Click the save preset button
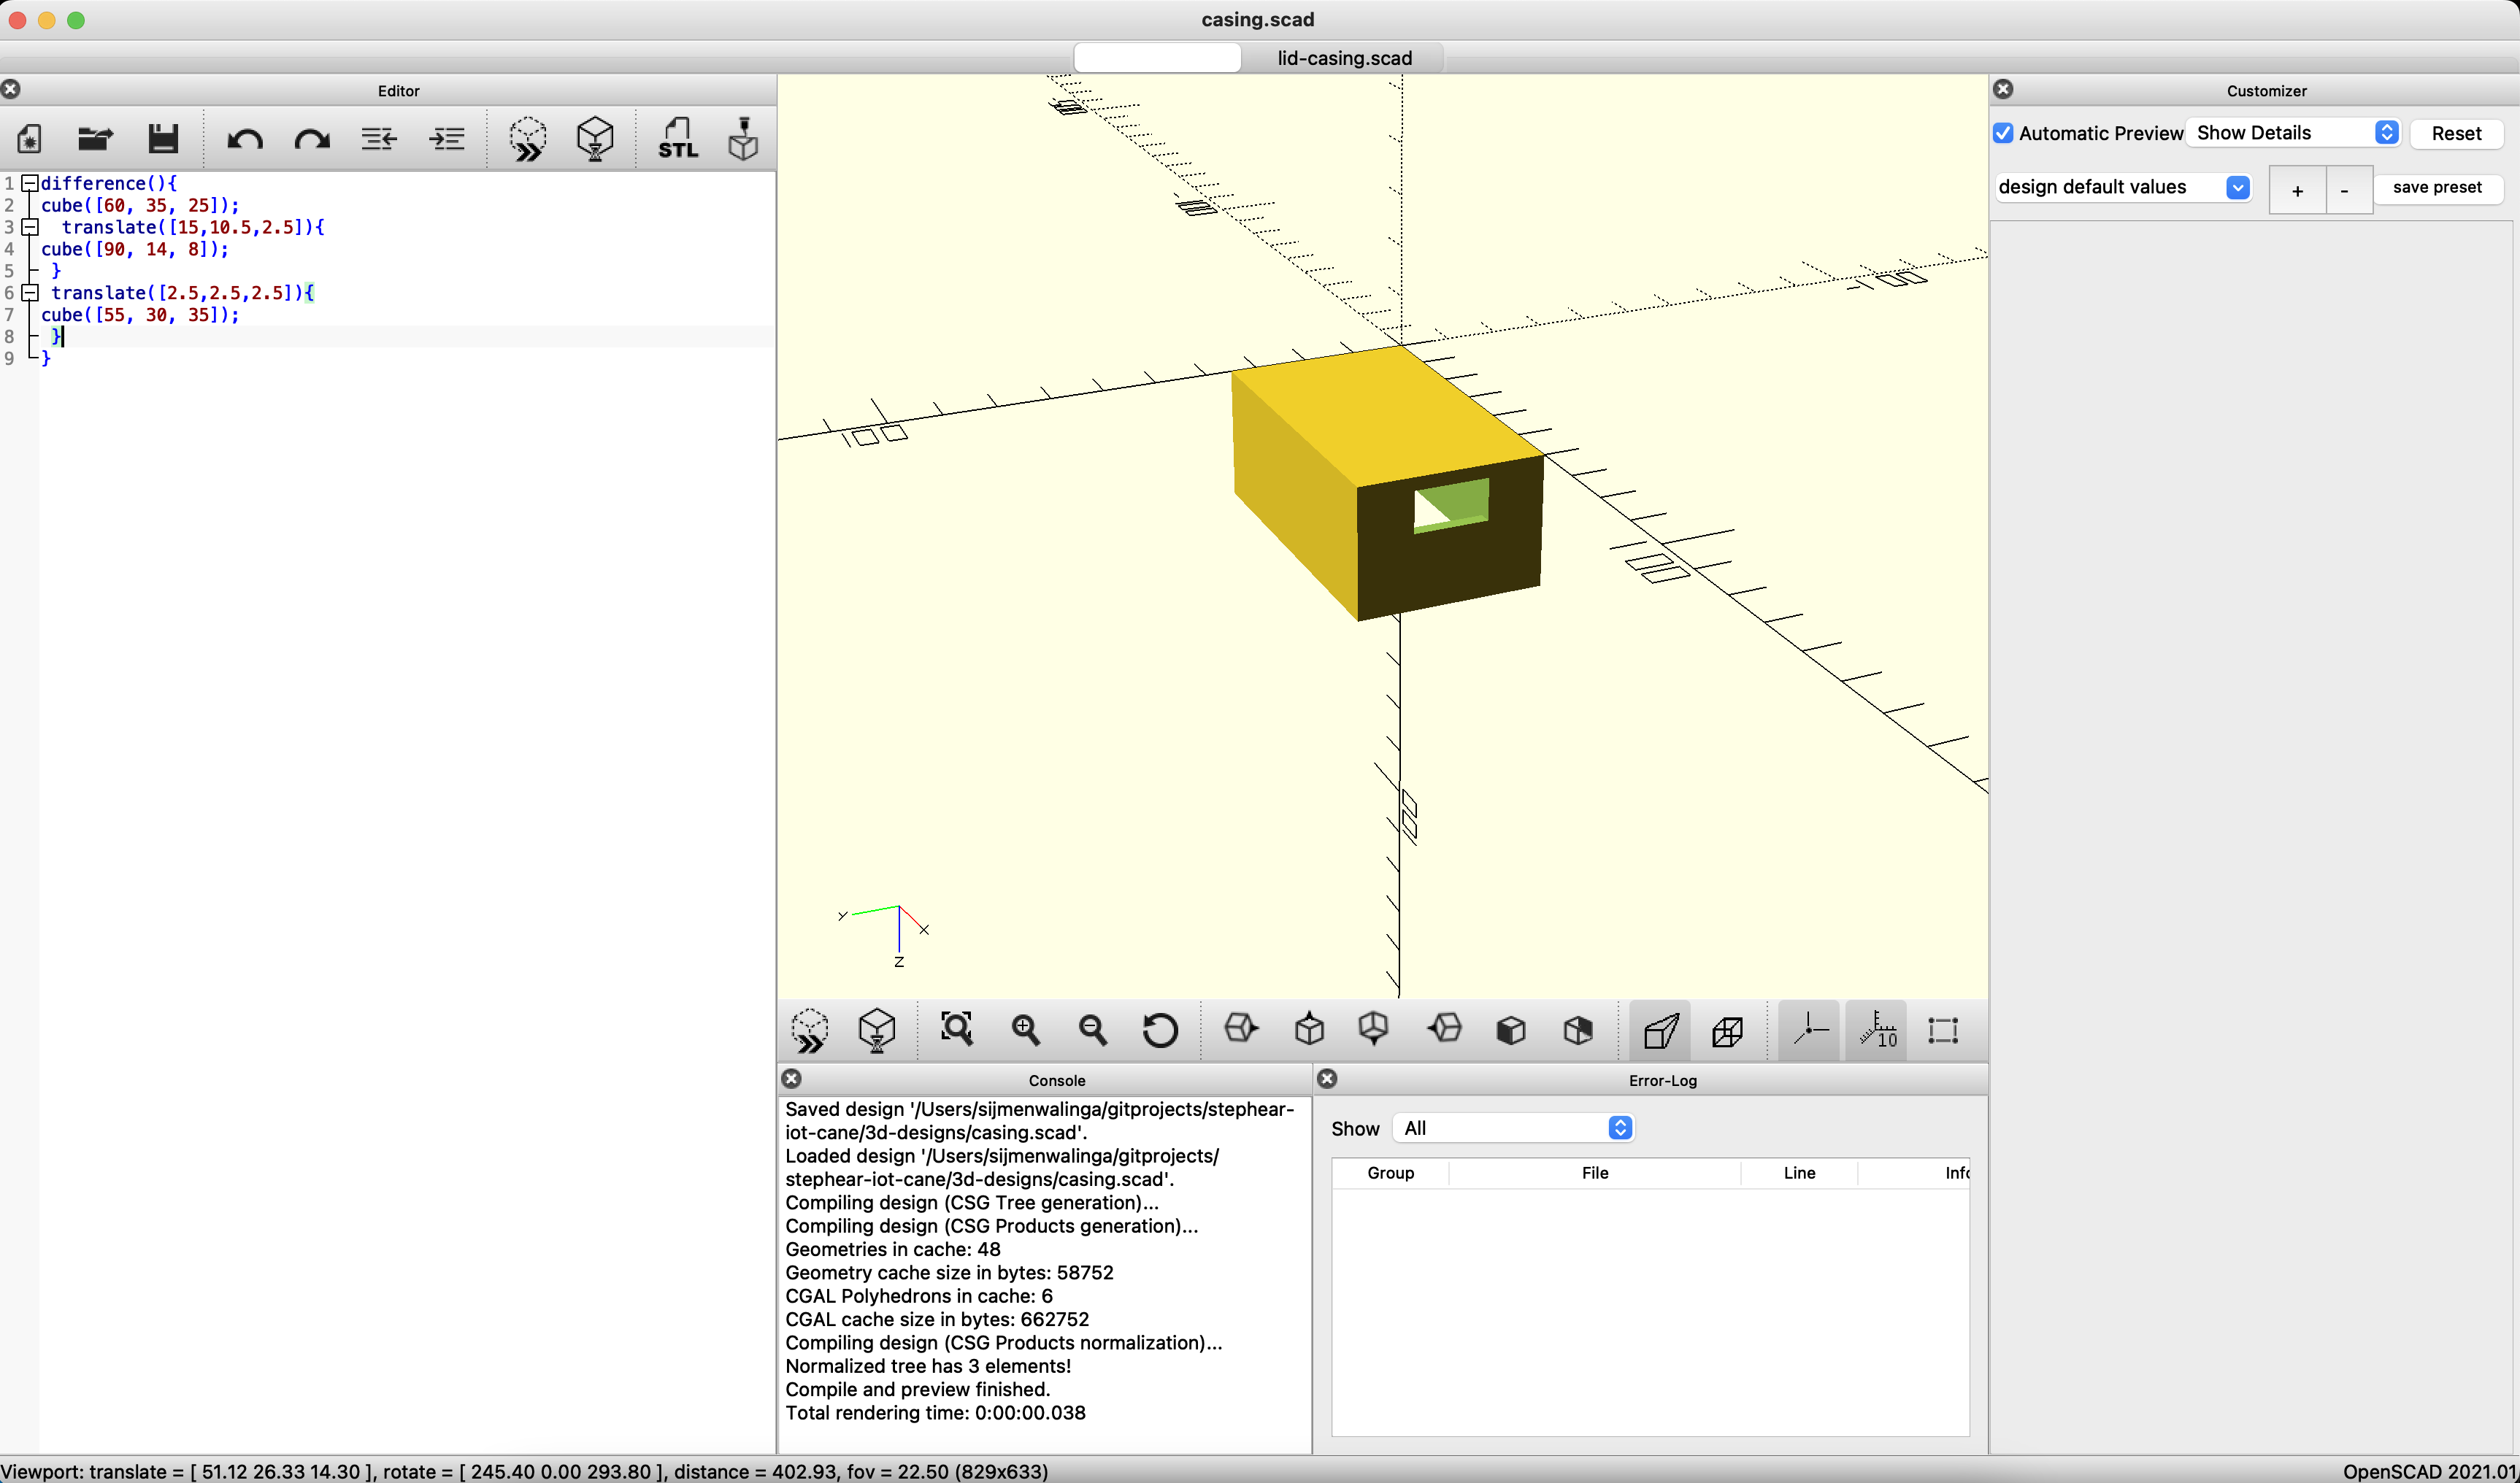Image resolution: width=2520 pixels, height=1483 pixels. point(2437,187)
